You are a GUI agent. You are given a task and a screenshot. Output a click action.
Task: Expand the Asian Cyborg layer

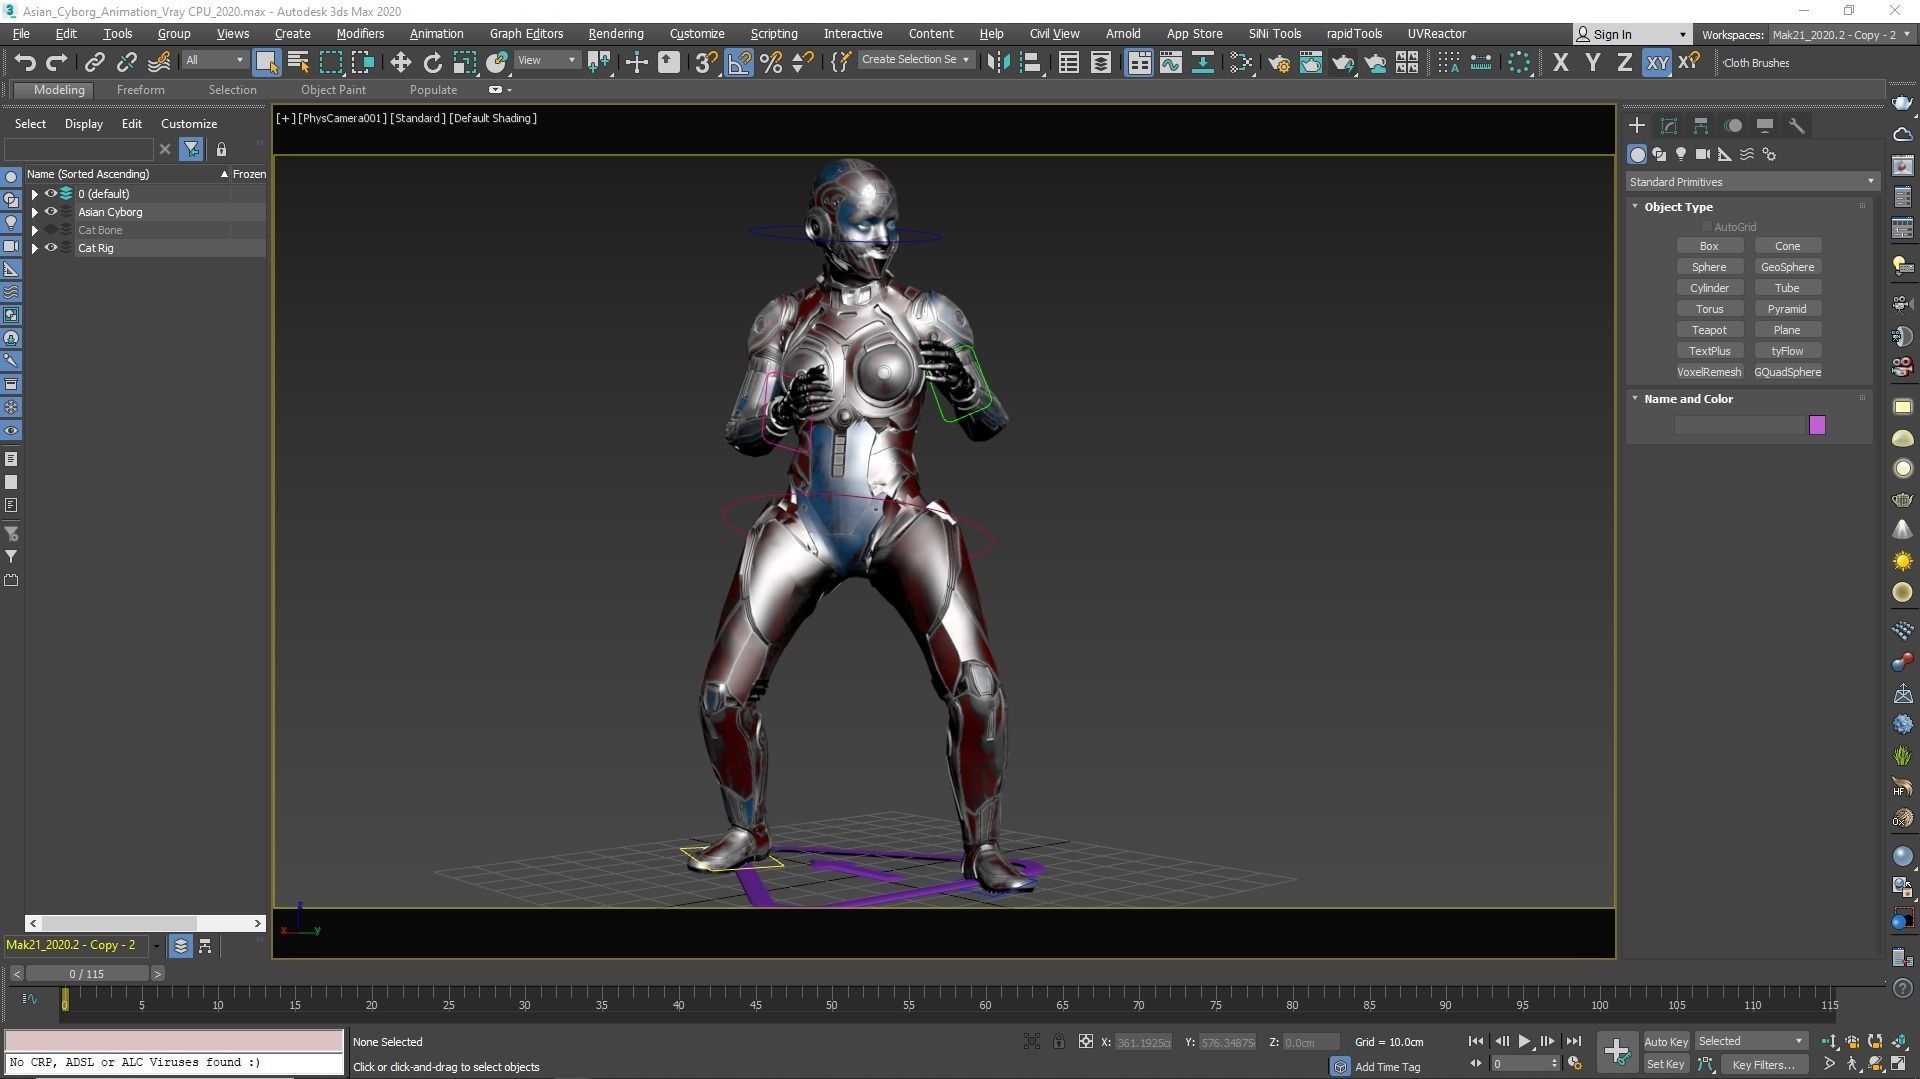pyautogui.click(x=35, y=212)
